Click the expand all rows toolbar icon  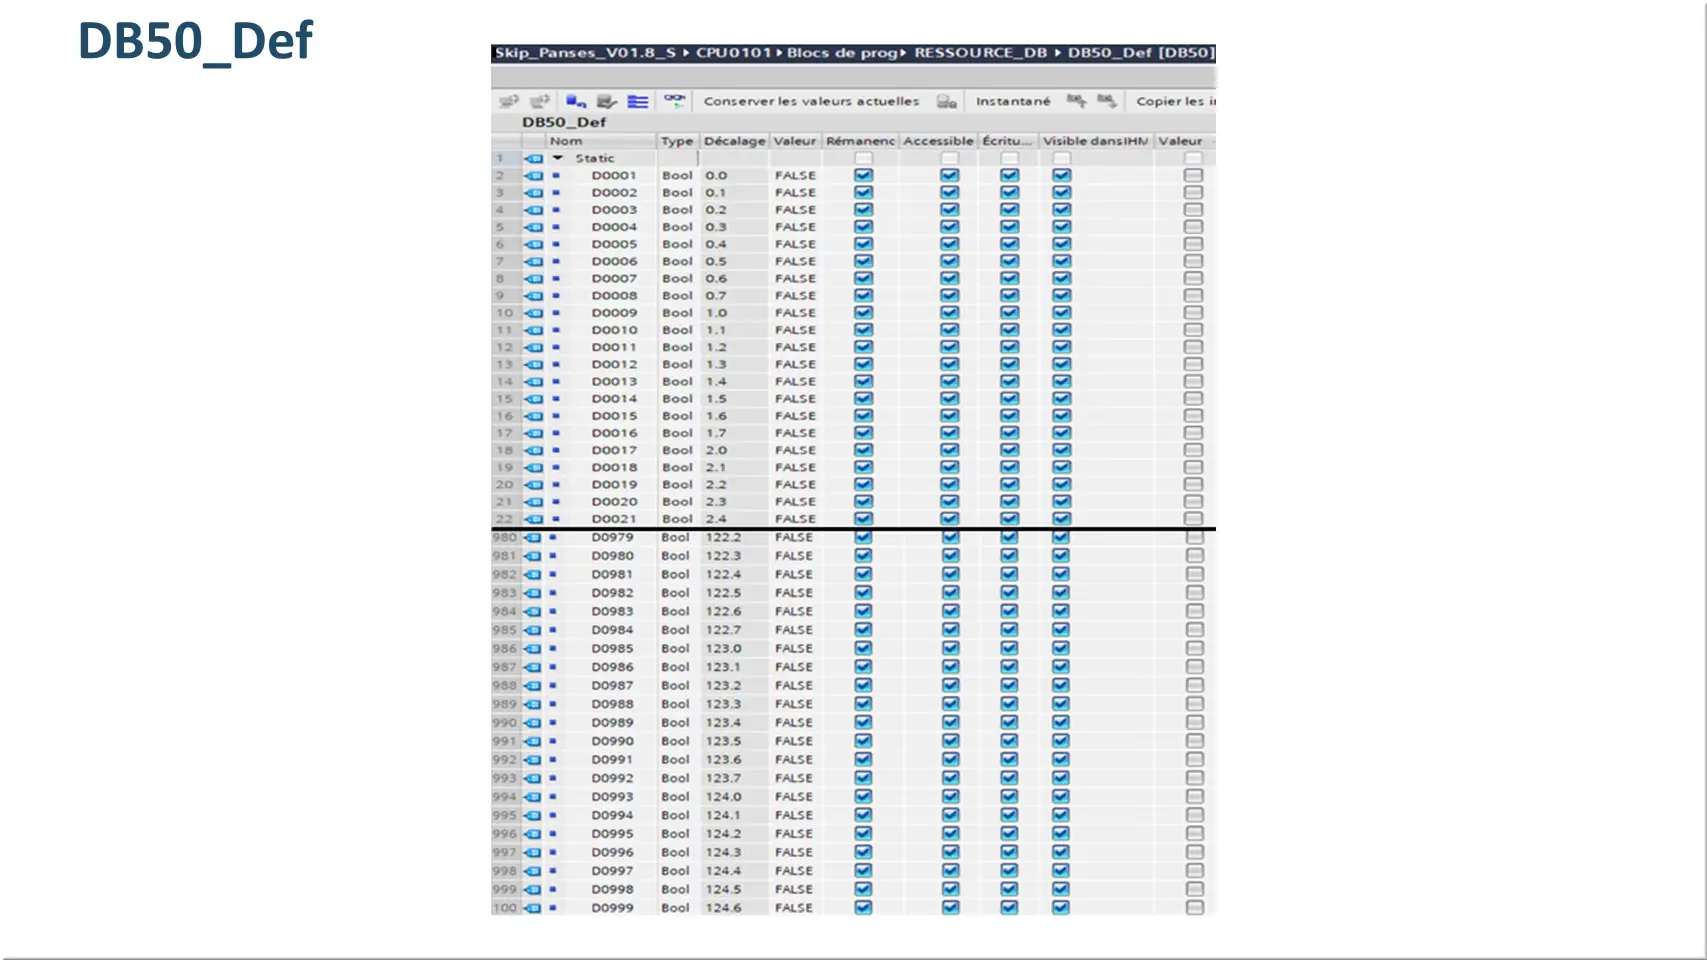(638, 101)
